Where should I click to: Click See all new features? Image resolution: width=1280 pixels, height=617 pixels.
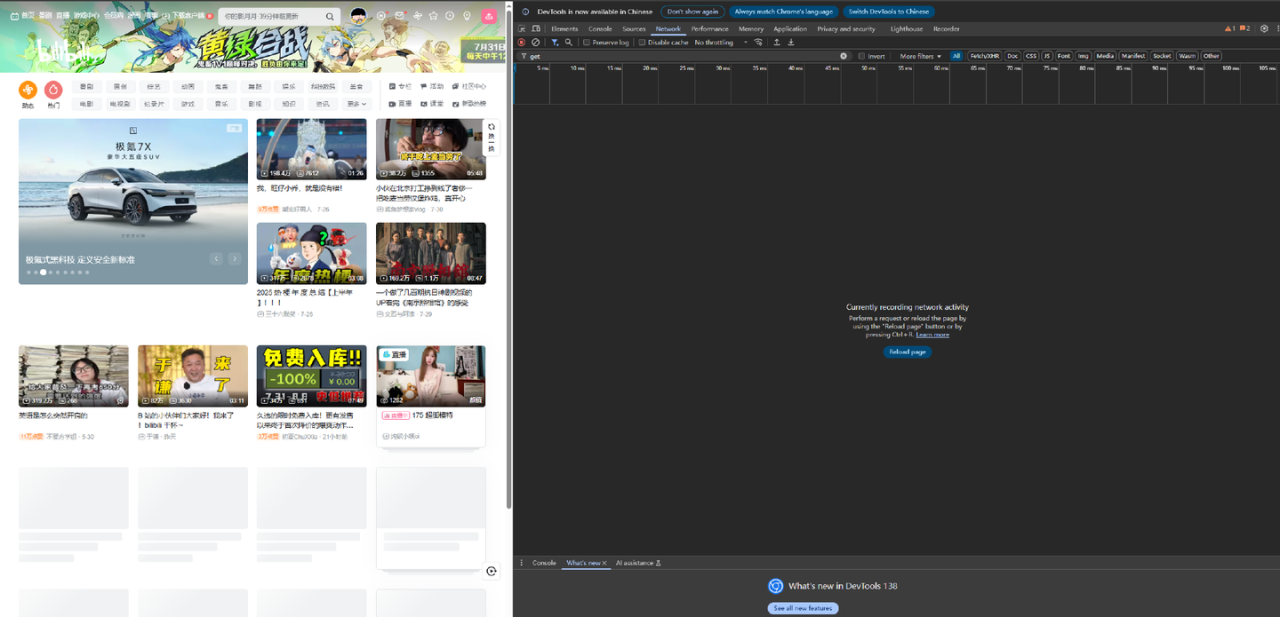click(x=802, y=608)
